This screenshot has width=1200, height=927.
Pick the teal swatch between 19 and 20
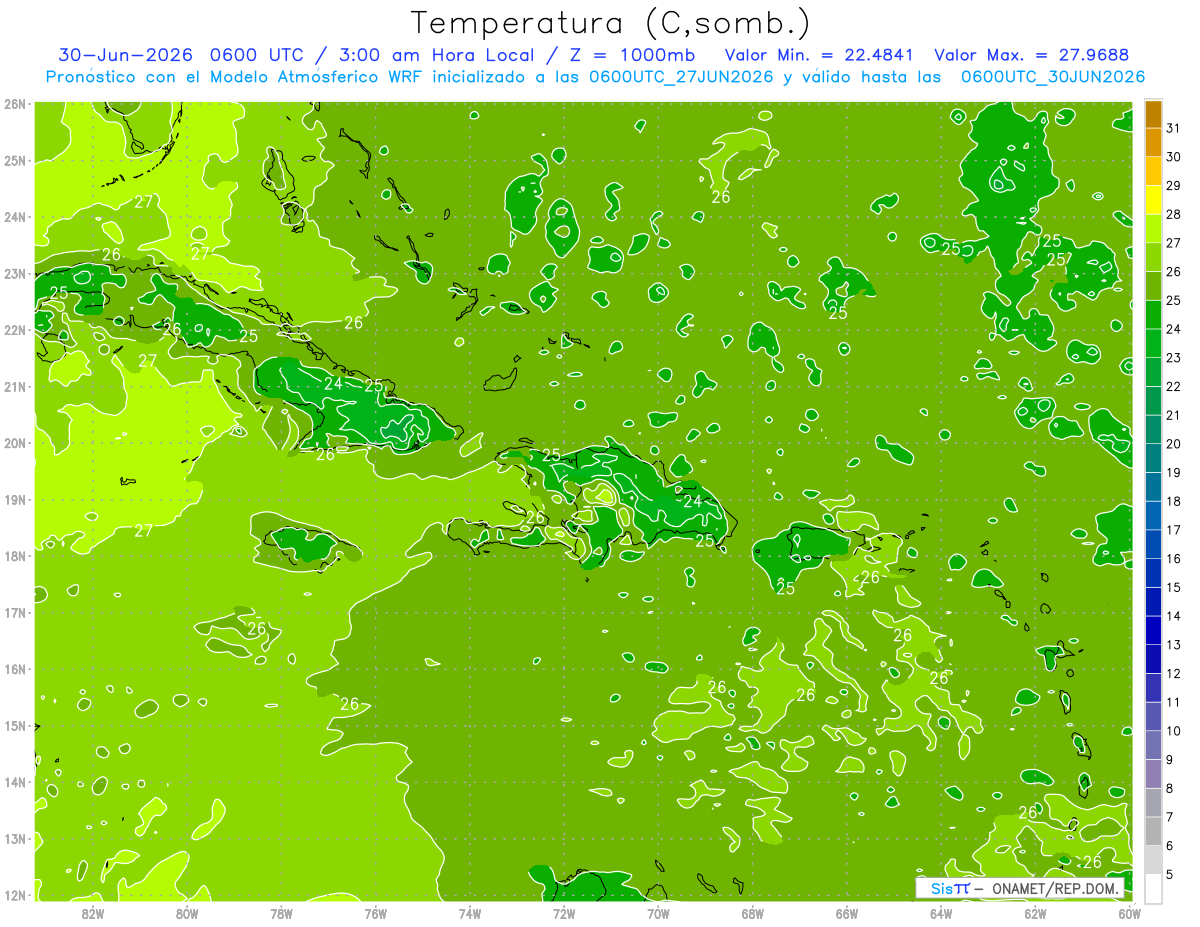tap(1153, 458)
